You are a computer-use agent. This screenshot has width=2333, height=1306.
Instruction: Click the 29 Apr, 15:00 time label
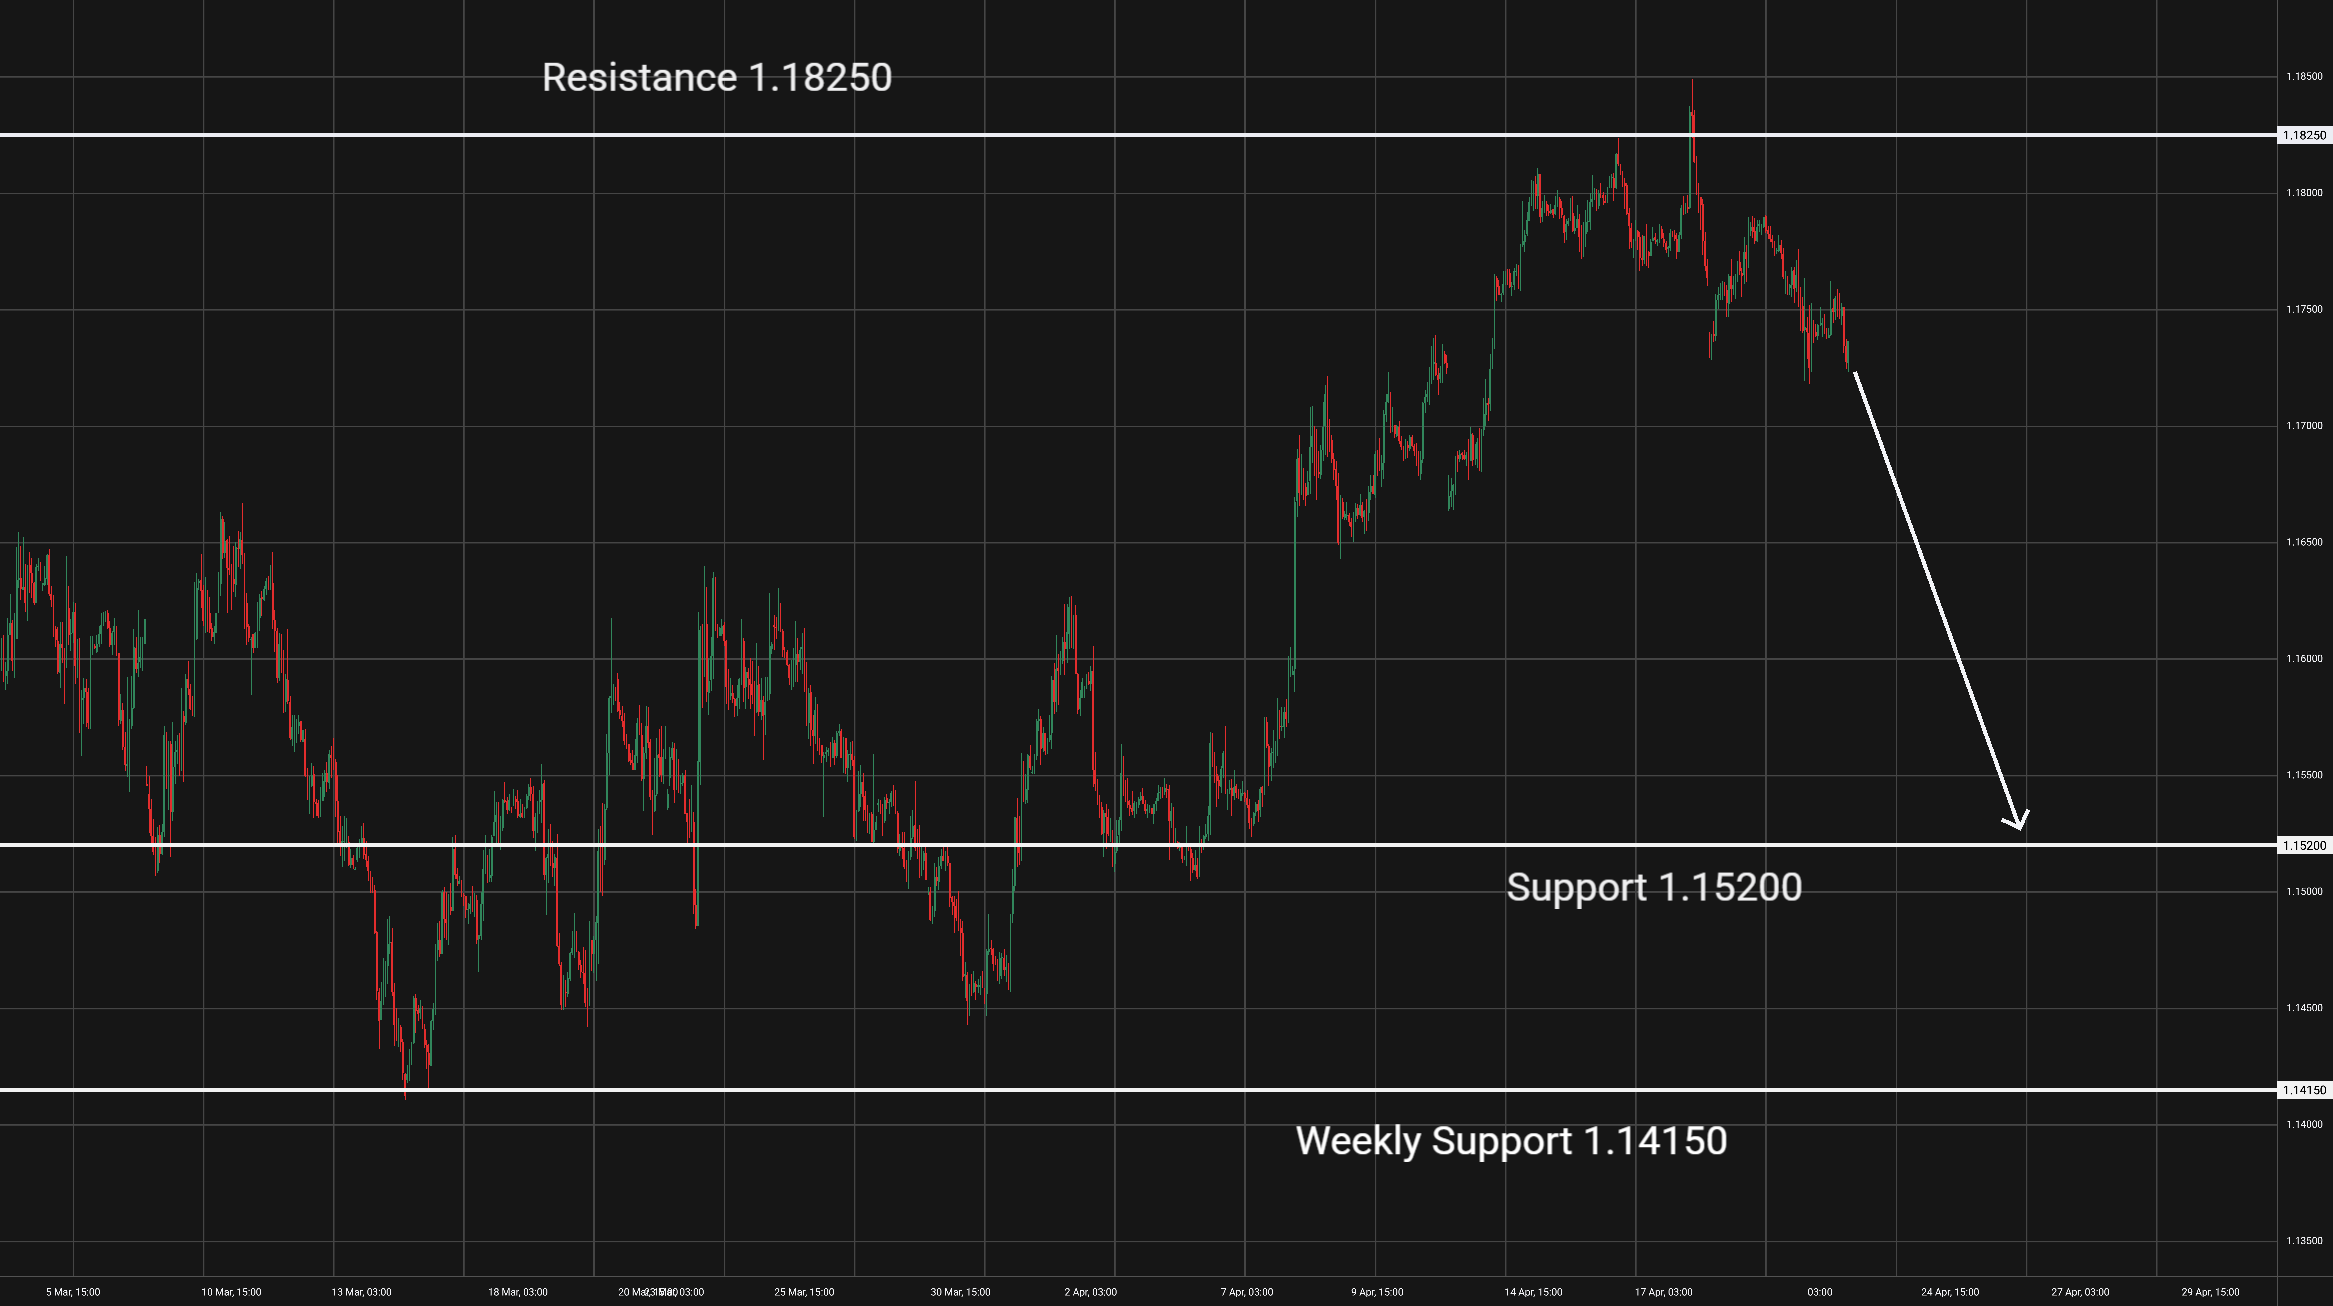[2210, 1292]
